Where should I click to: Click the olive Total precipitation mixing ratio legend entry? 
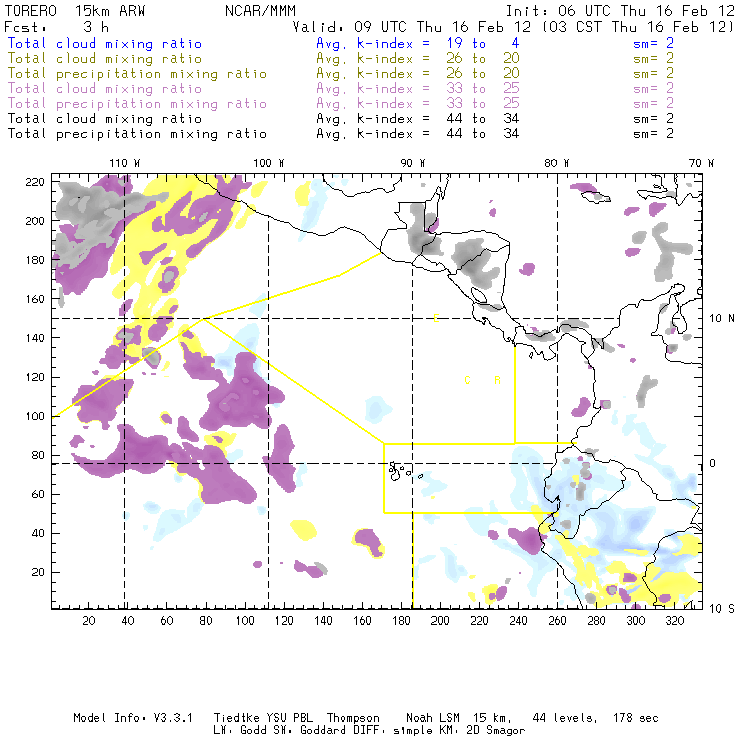tap(137, 74)
